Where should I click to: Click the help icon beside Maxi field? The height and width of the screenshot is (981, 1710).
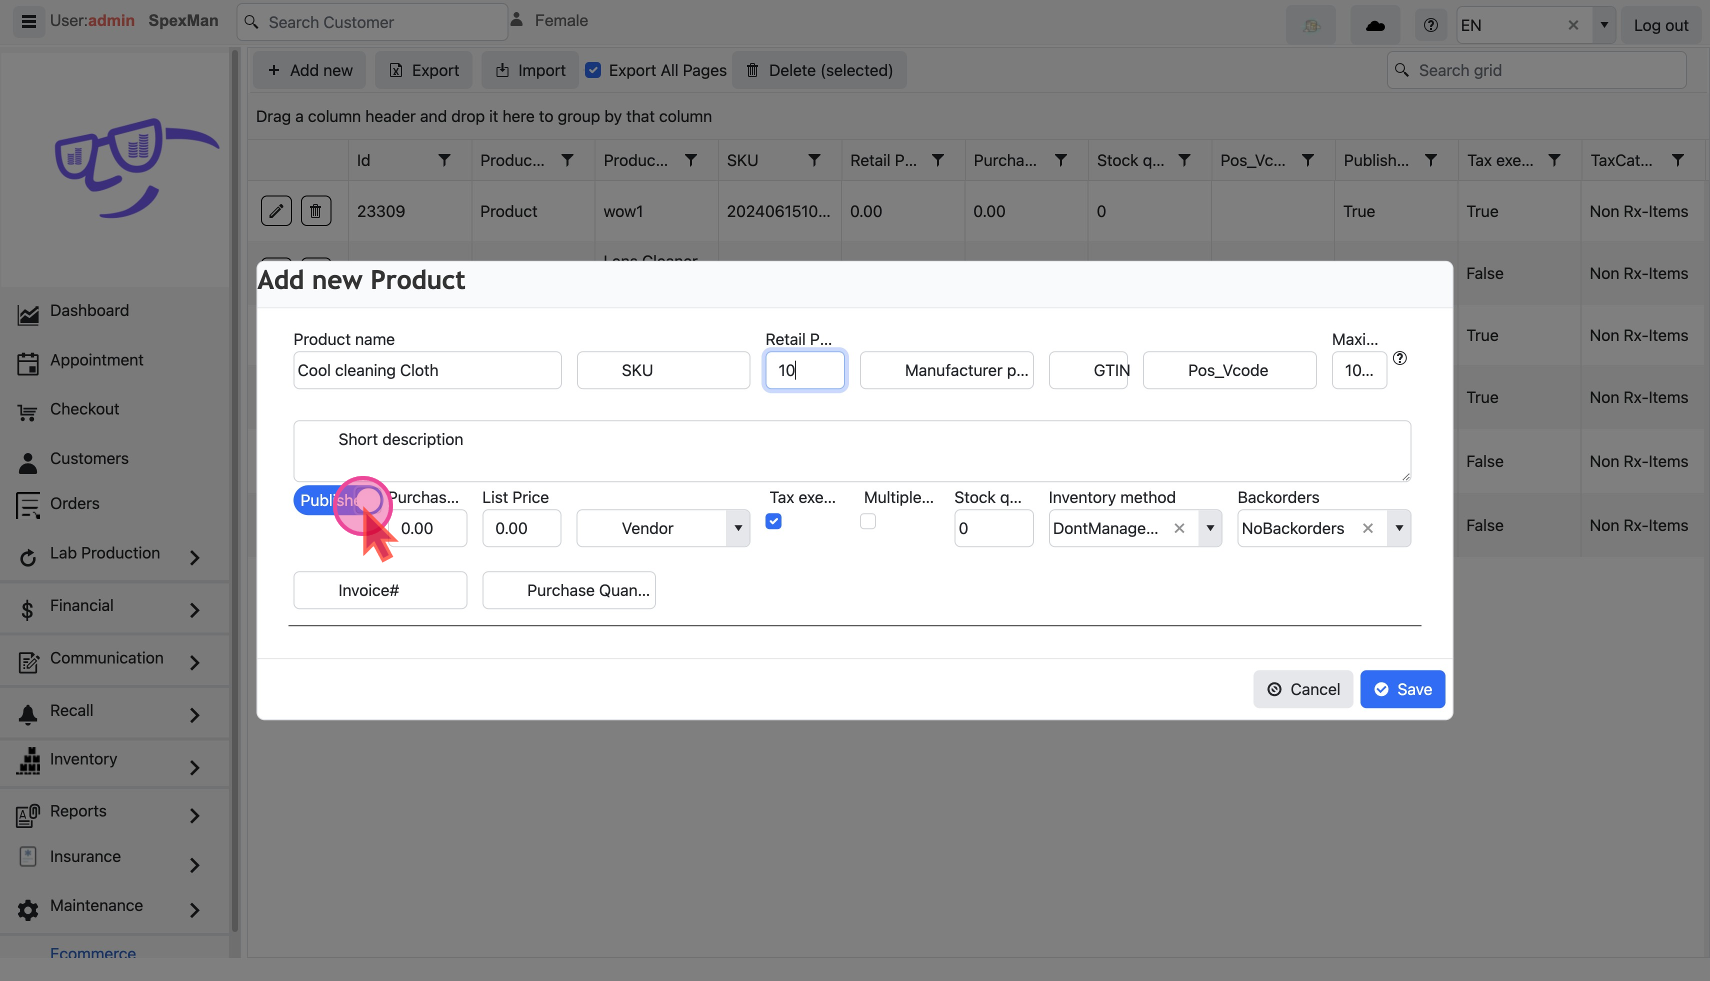tap(1400, 358)
